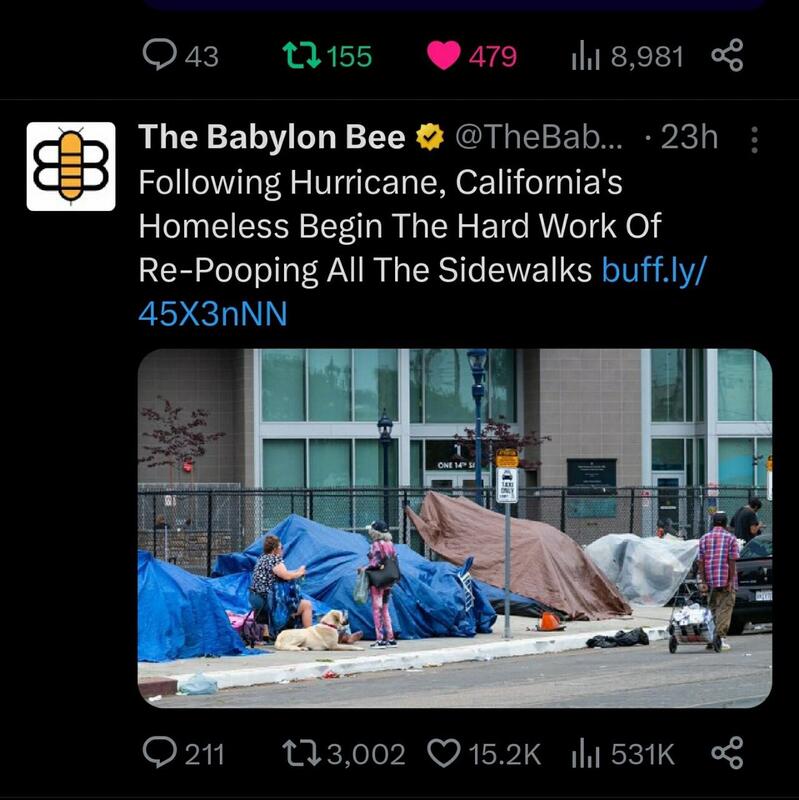Open the three-dot more options menu

click(754, 140)
